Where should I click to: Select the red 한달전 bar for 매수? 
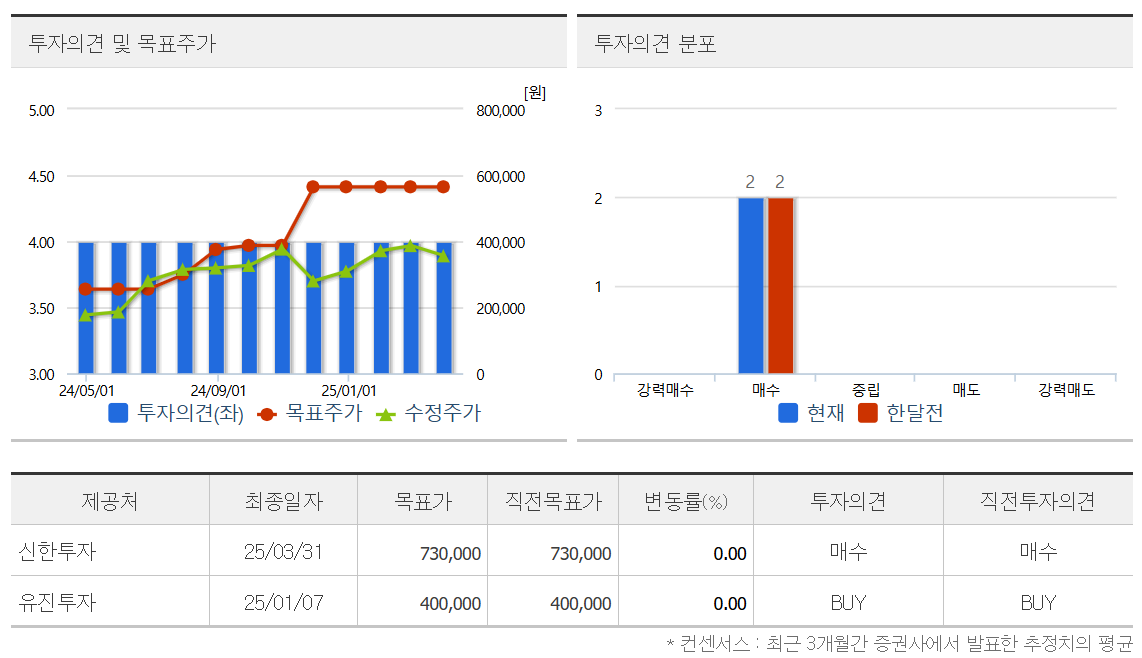(781, 286)
